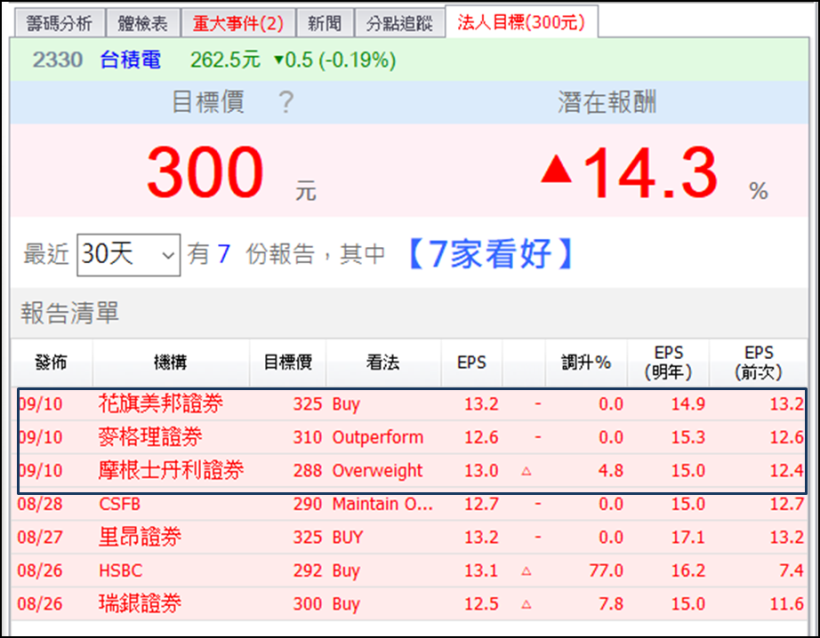Click the 【7家看好】 summary text
Screen dimensions: 820x638
[492, 254]
